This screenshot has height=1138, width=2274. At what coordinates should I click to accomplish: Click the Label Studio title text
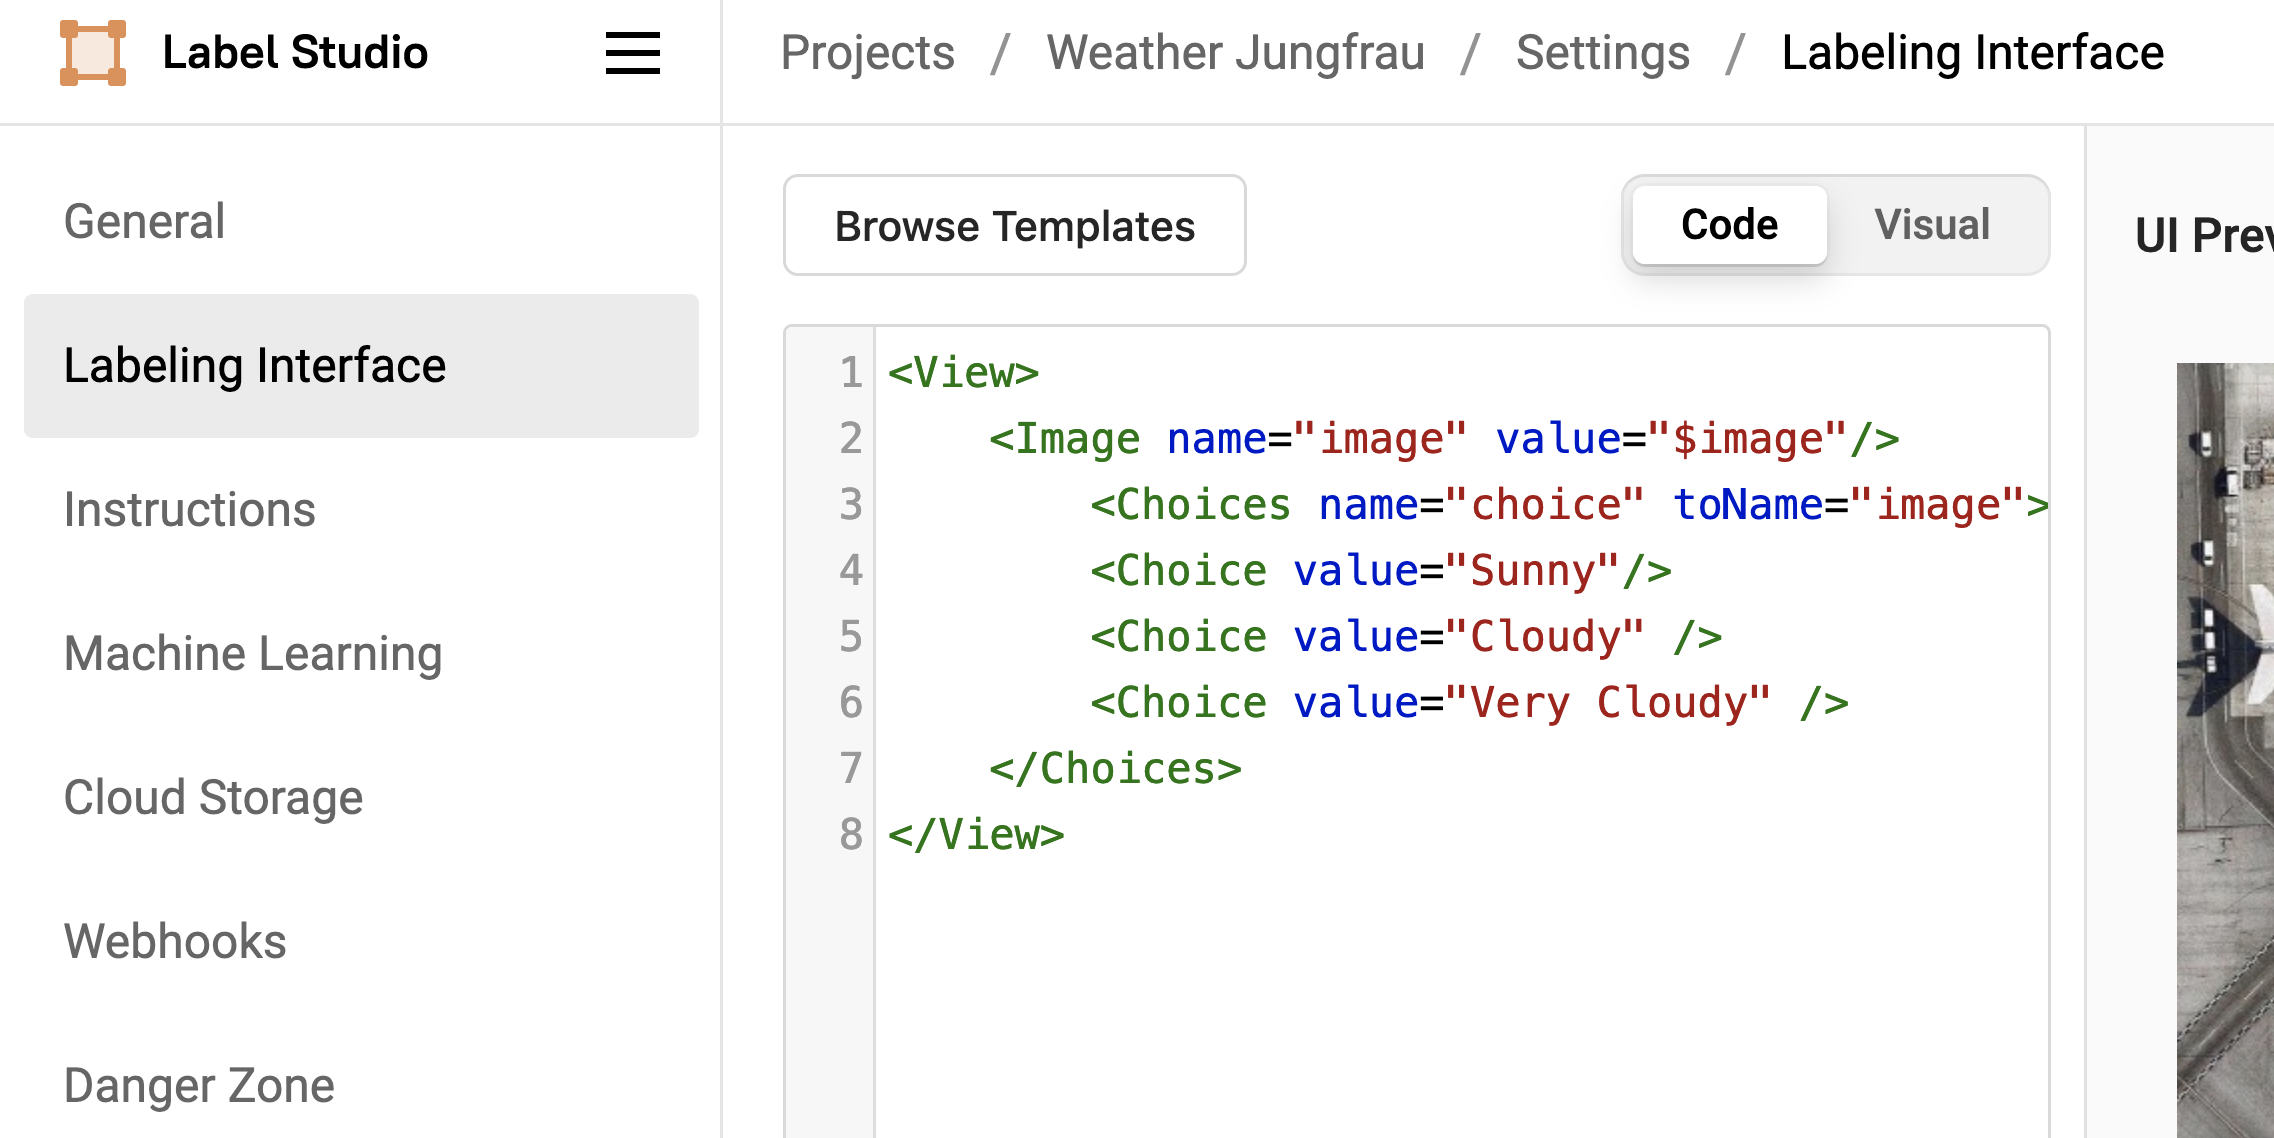point(295,53)
